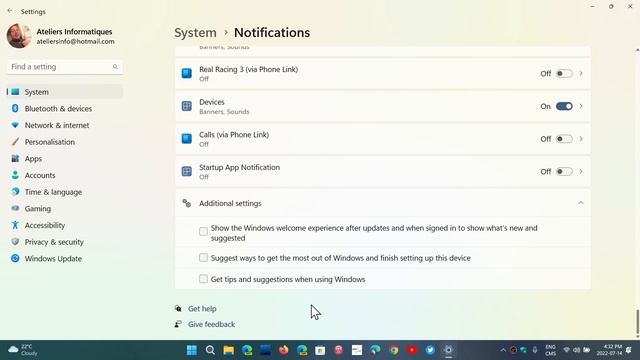
Task: Open Personalisation settings
Action: pyautogui.click(x=49, y=142)
